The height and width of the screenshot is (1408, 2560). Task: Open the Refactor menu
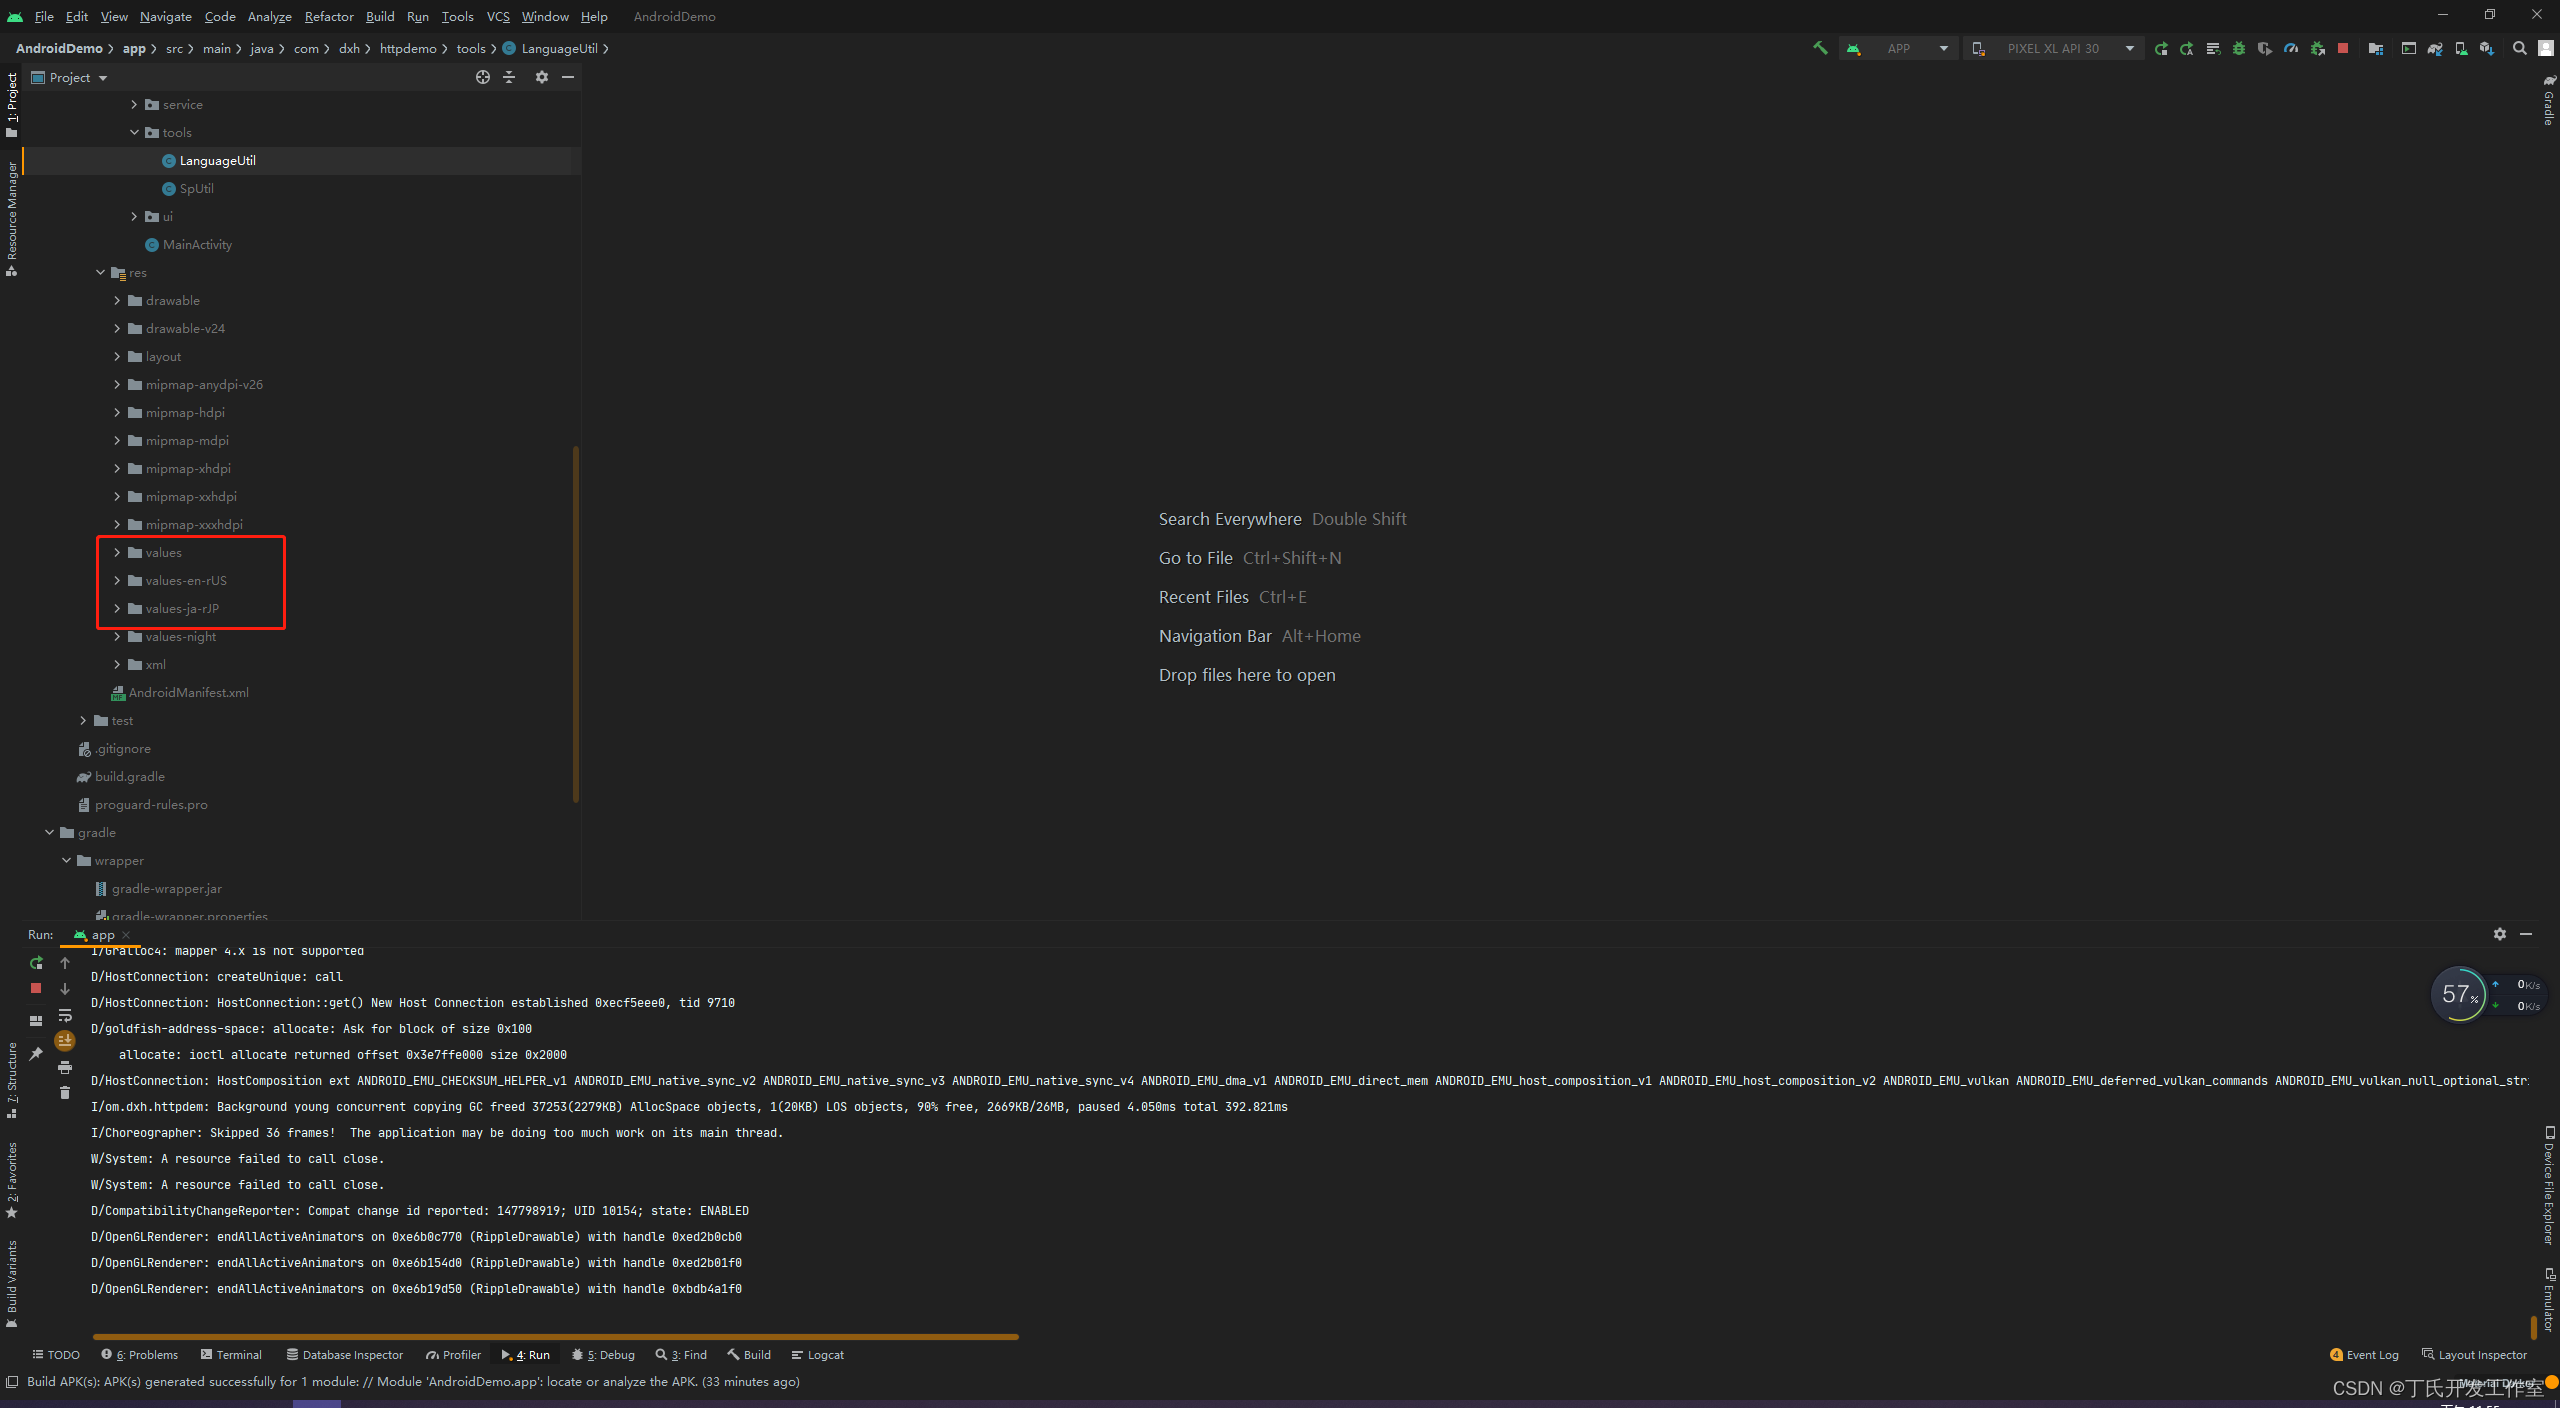(x=329, y=16)
